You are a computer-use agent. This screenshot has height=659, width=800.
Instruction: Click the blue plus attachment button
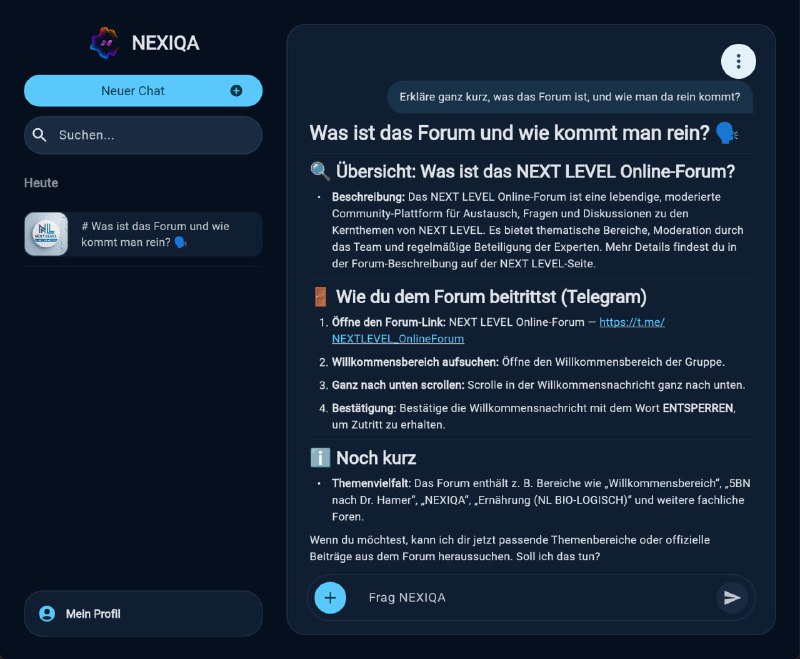coord(330,598)
